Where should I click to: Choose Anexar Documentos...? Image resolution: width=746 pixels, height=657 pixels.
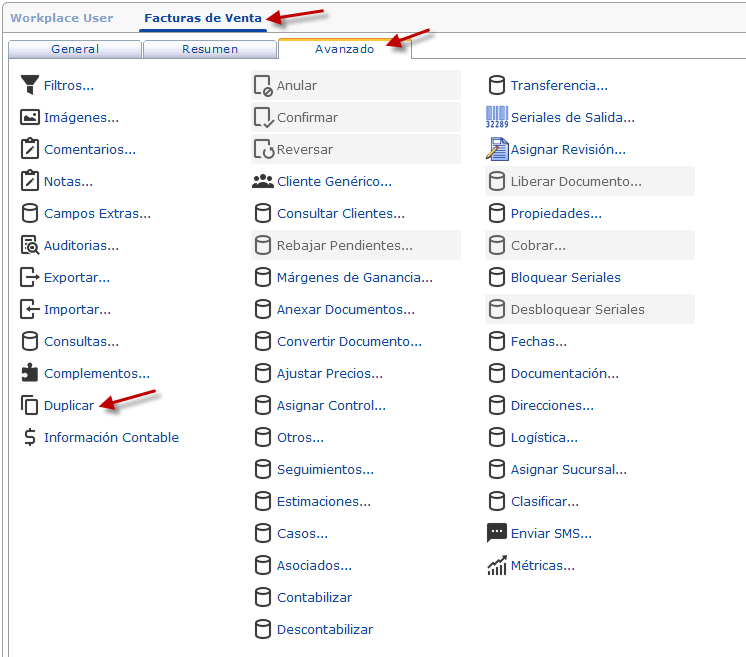tap(346, 309)
